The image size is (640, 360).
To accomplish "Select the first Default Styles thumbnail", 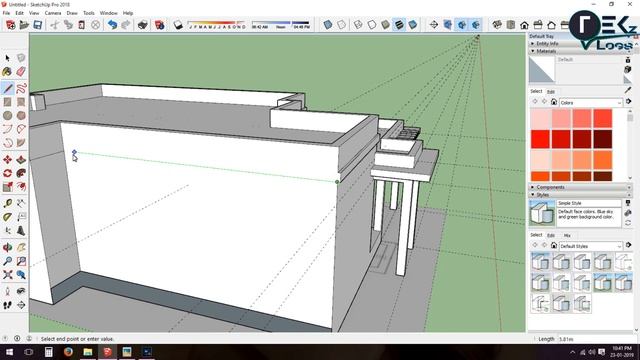I will (x=540, y=261).
